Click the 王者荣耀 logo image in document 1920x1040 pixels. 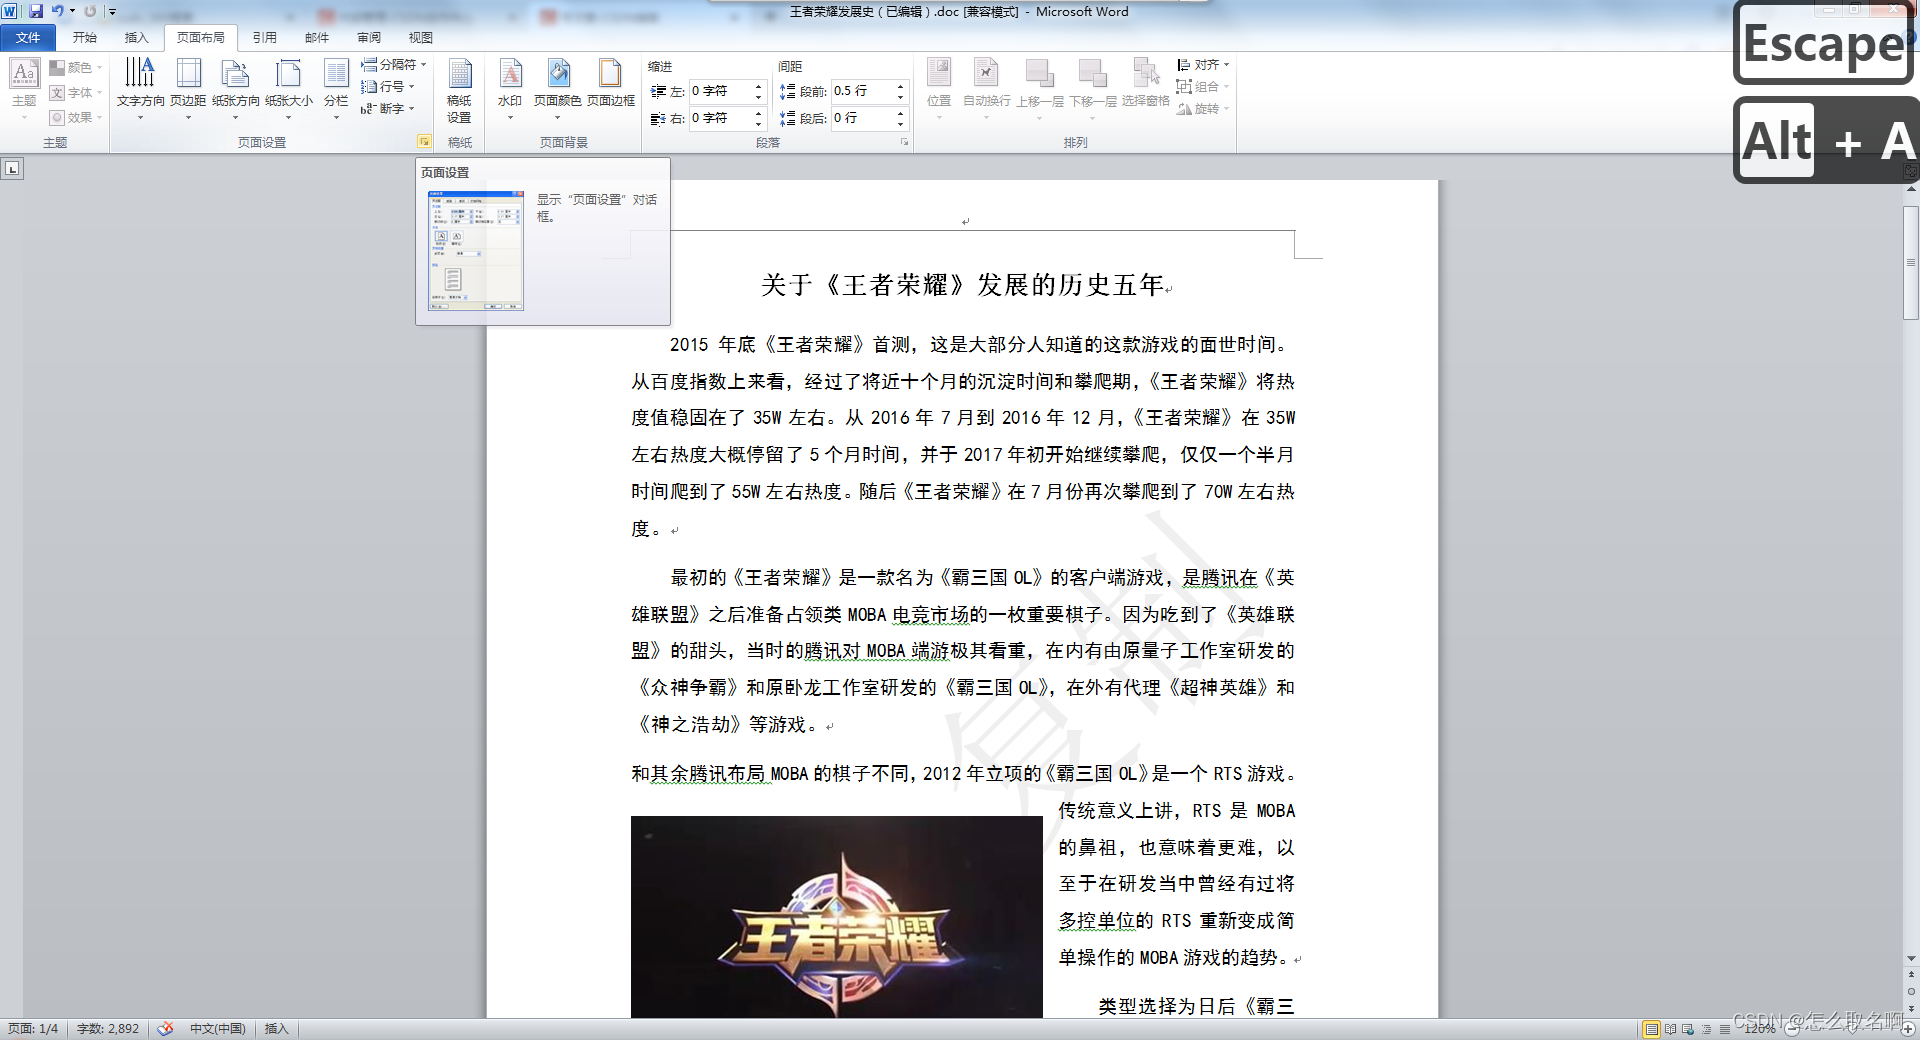(836, 917)
